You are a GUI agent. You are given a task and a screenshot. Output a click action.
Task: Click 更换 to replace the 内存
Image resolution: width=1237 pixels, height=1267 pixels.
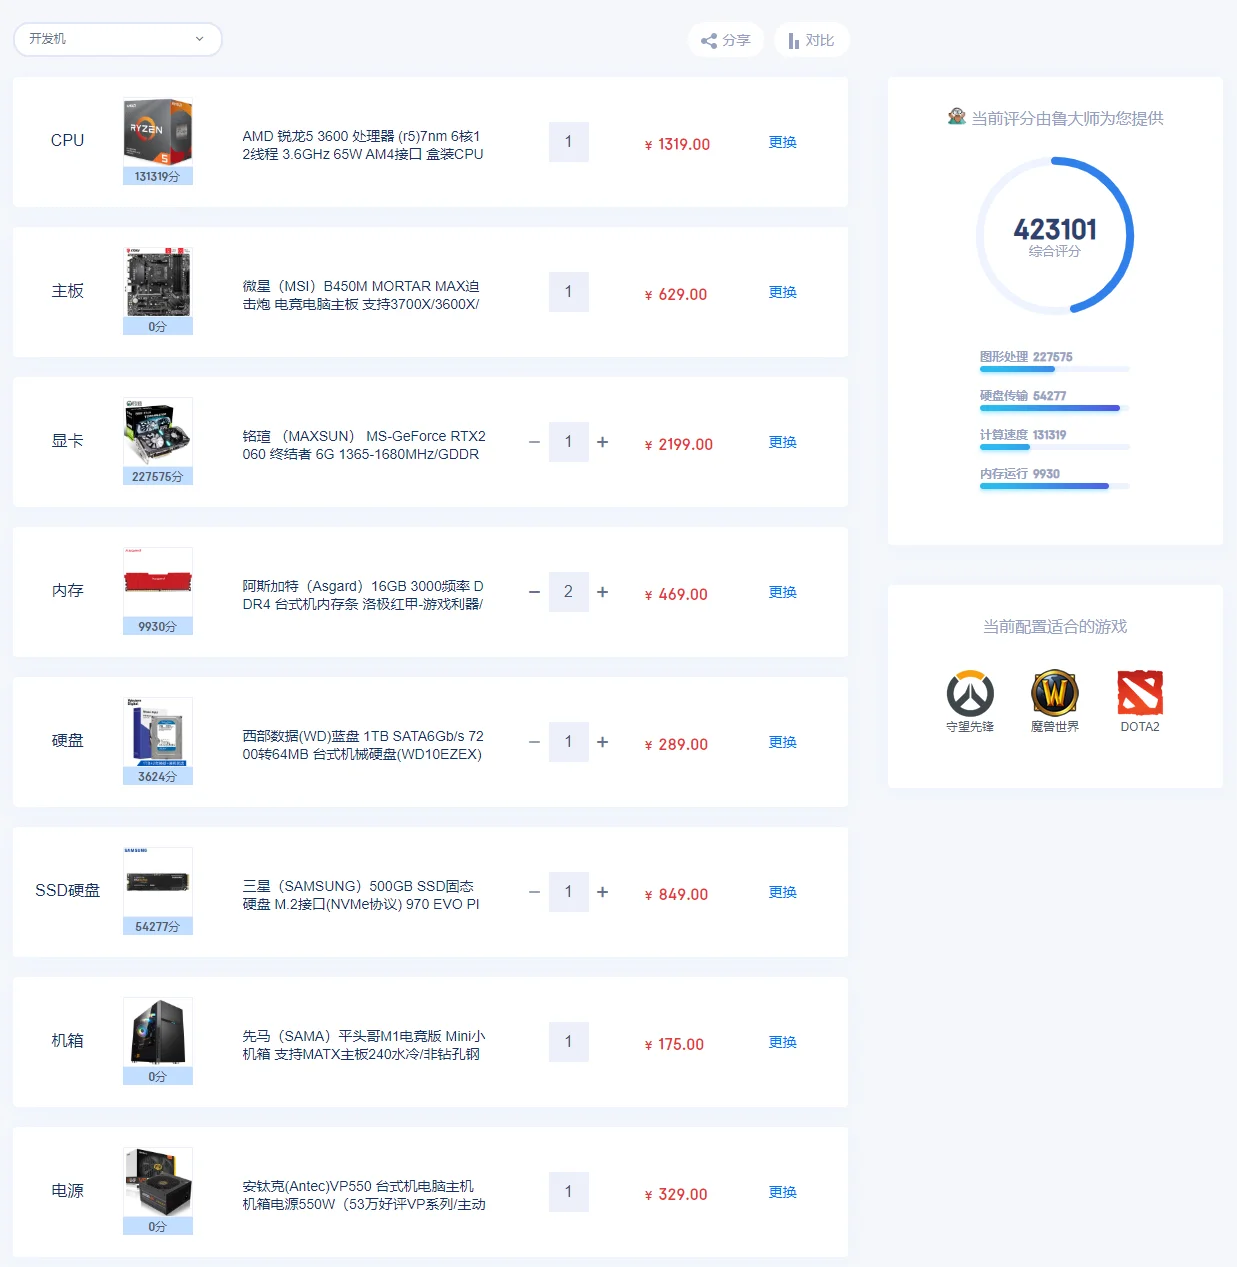[783, 592]
